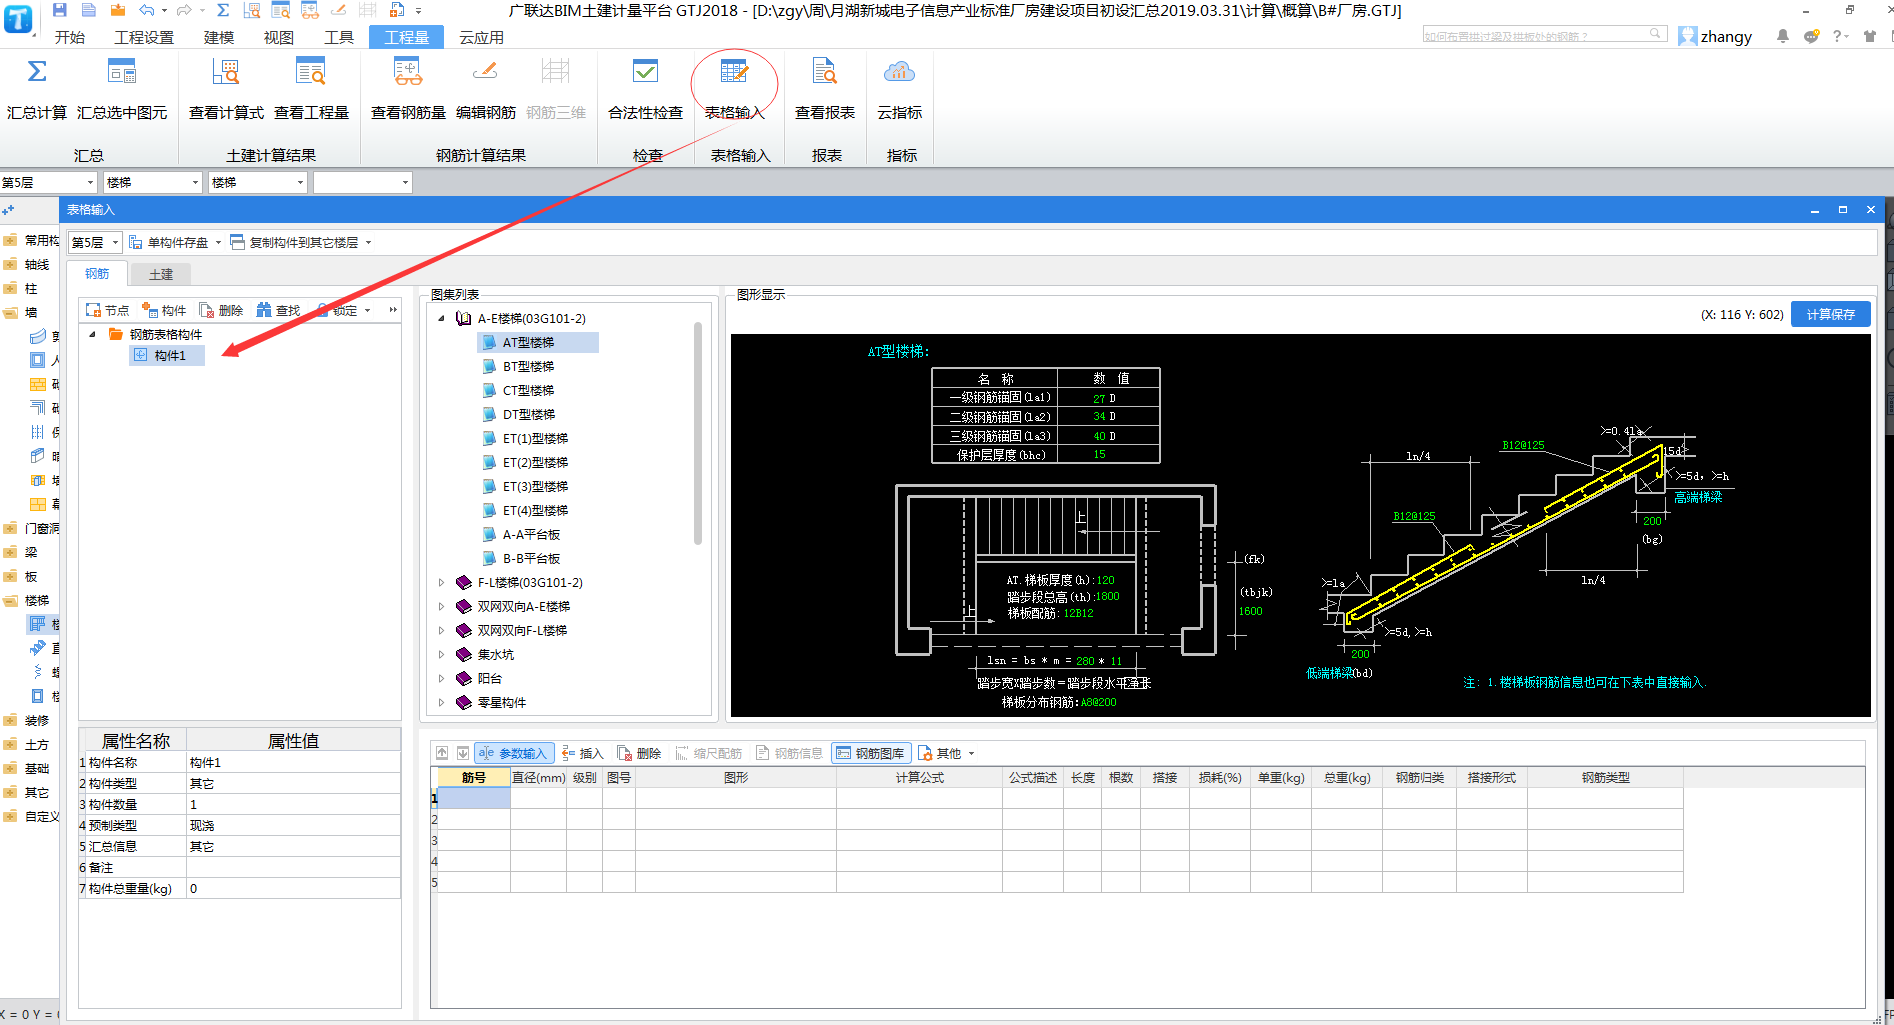The image size is (1894, 1025).
Task: Switch to the 钢筋 tab in the dialog
Action: coord(97,274)
